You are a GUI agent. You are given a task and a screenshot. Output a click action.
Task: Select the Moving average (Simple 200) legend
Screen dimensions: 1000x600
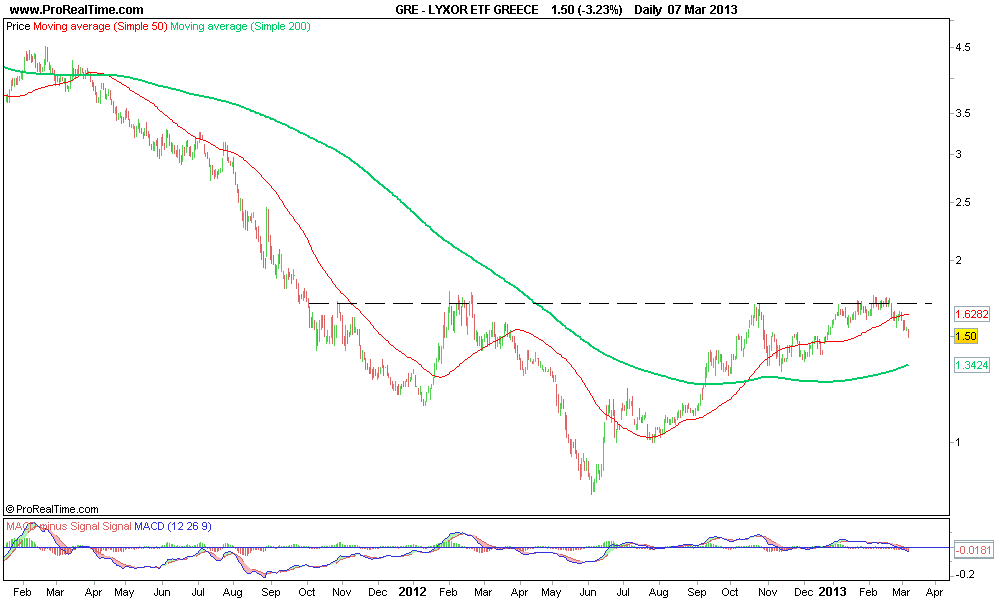[240, 27]
